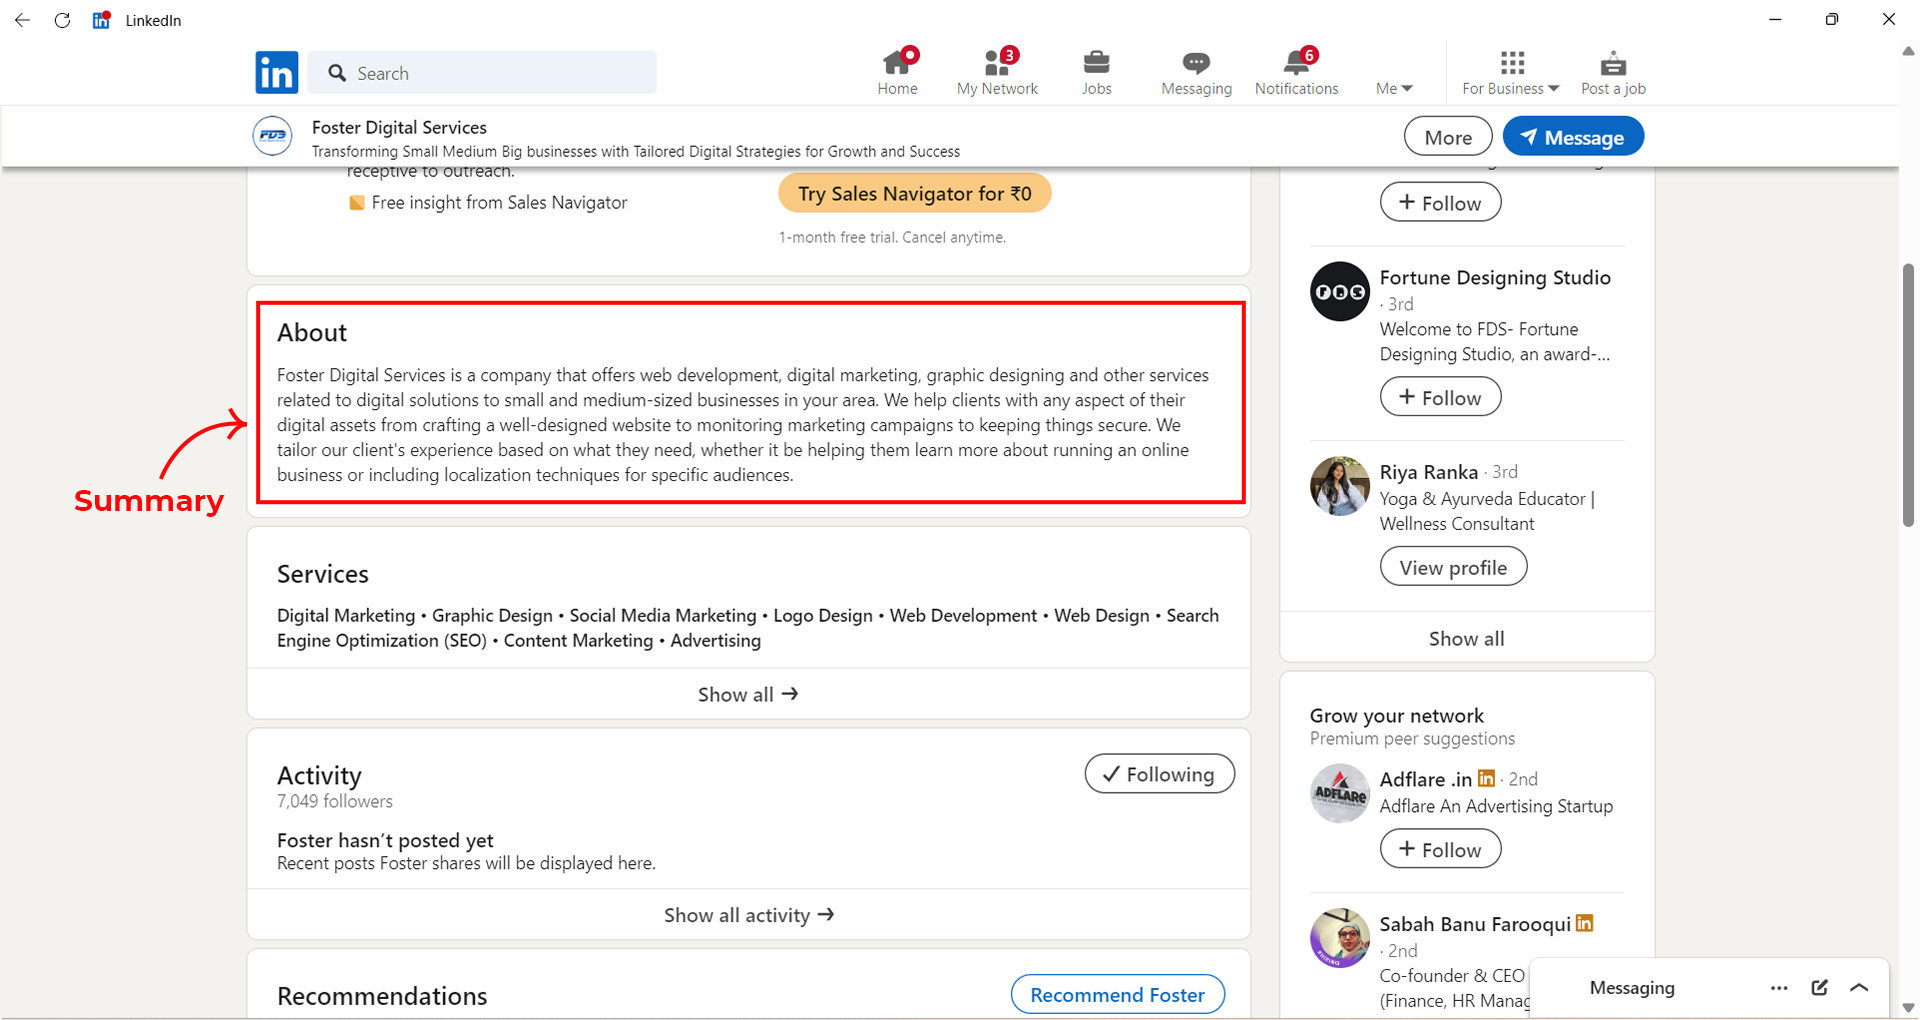The height and width of the screenshot is (1020, 1920).
Task: Click the page vertical scrollbar thumb
Action: click(1908, 395)
